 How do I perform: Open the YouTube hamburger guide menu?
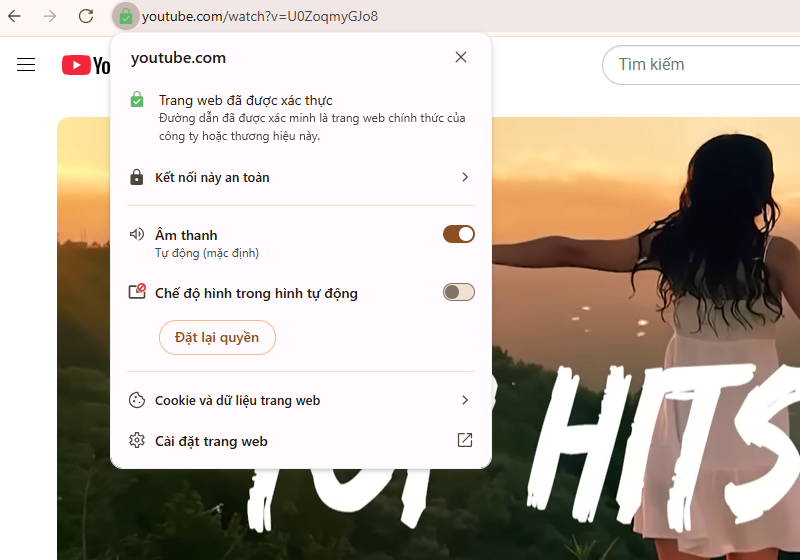click(26, 65)
